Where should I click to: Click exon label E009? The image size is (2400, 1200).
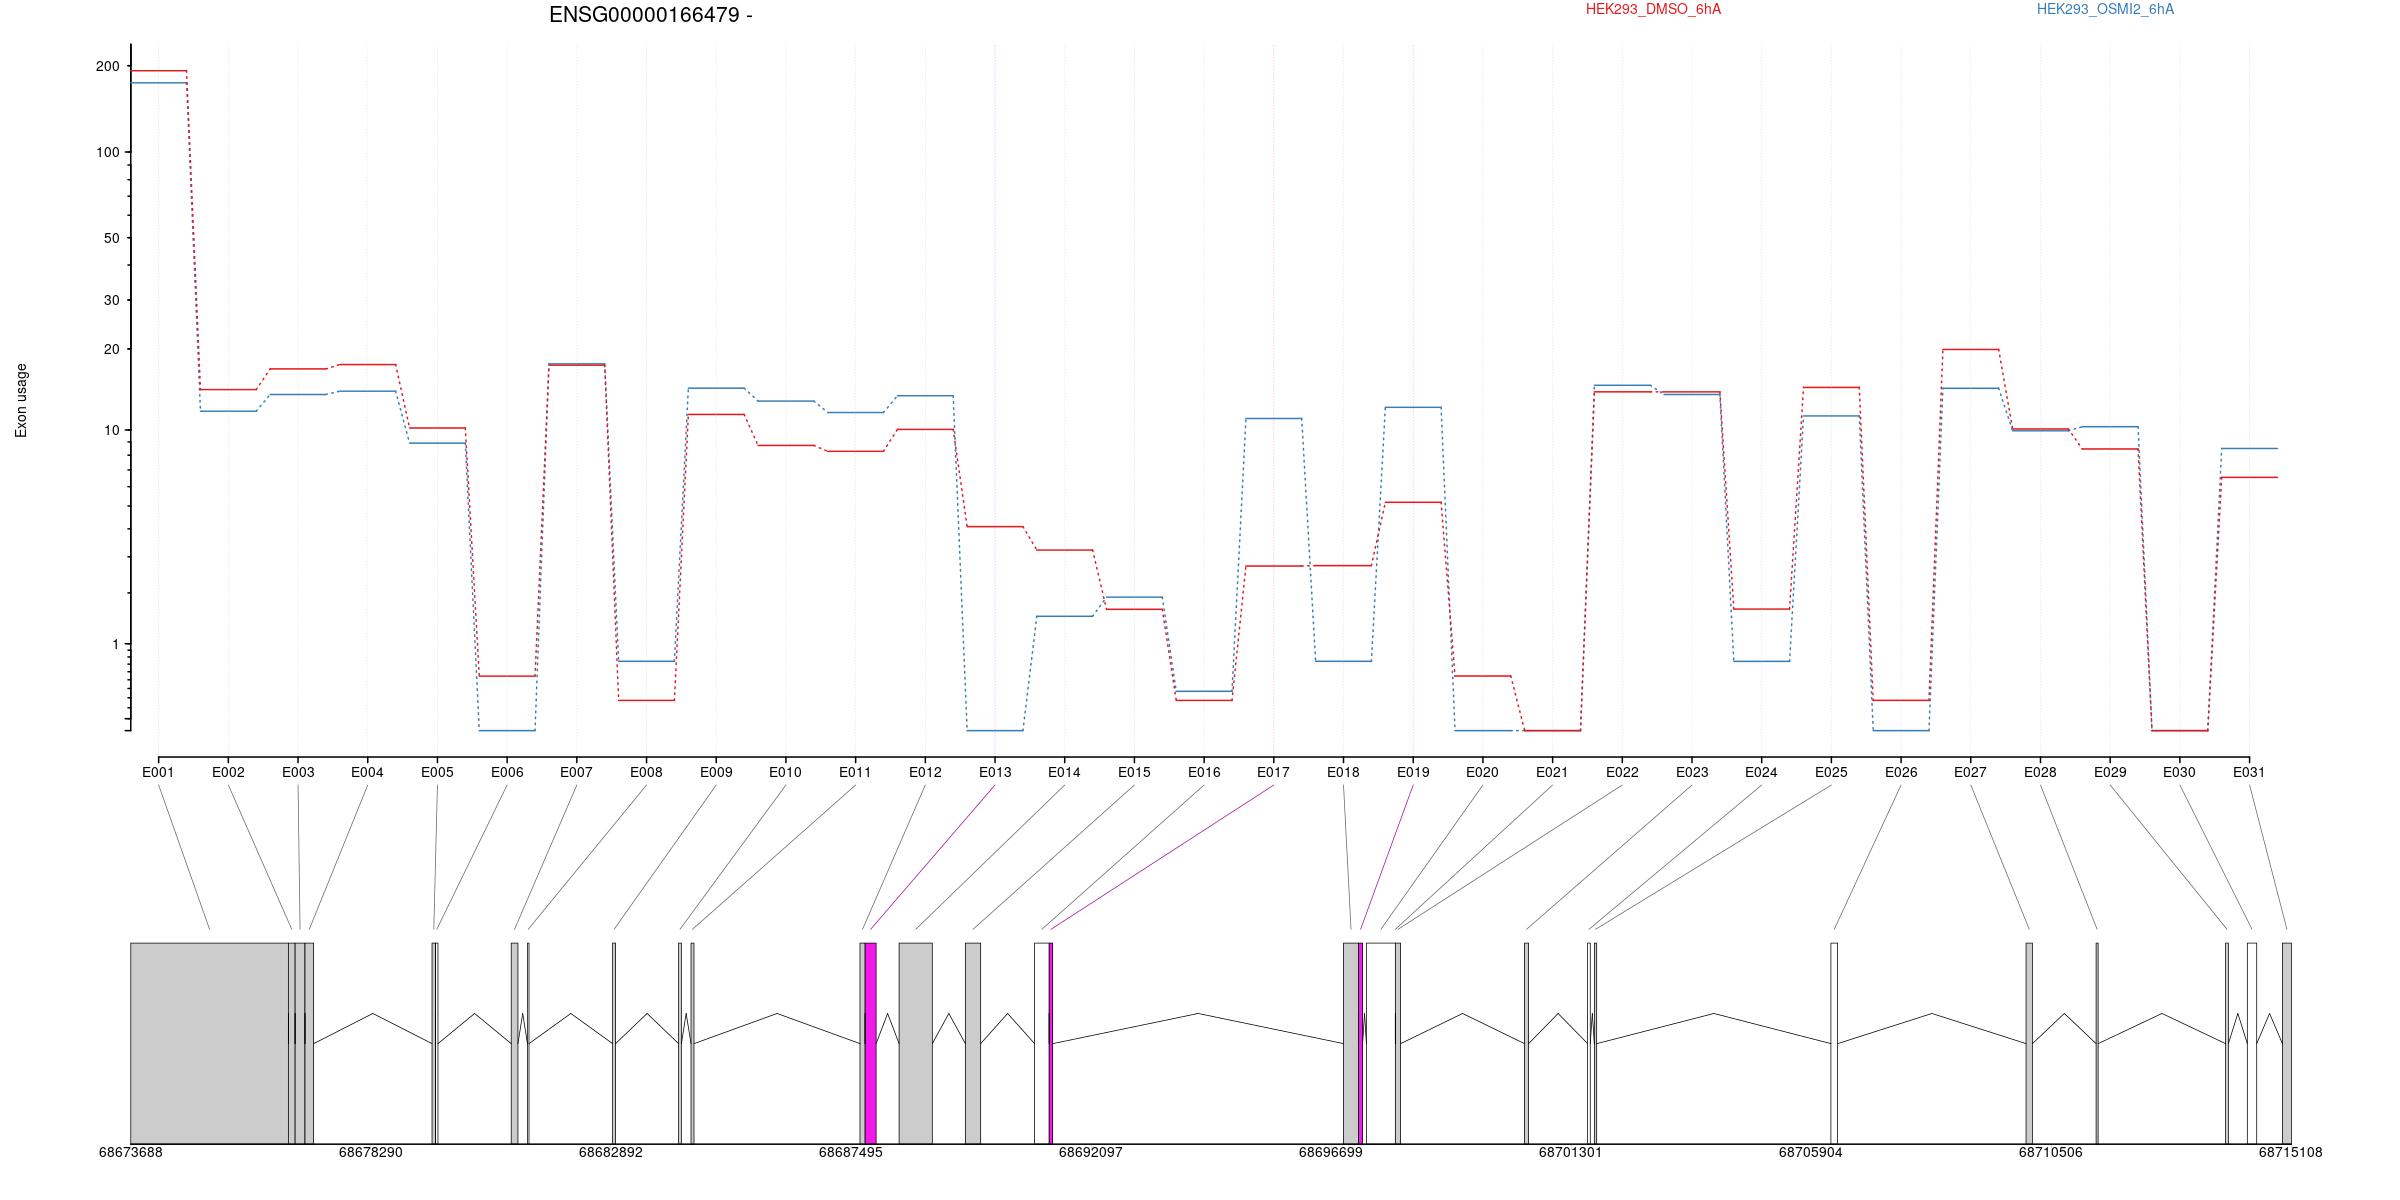[x=716, y=772]
